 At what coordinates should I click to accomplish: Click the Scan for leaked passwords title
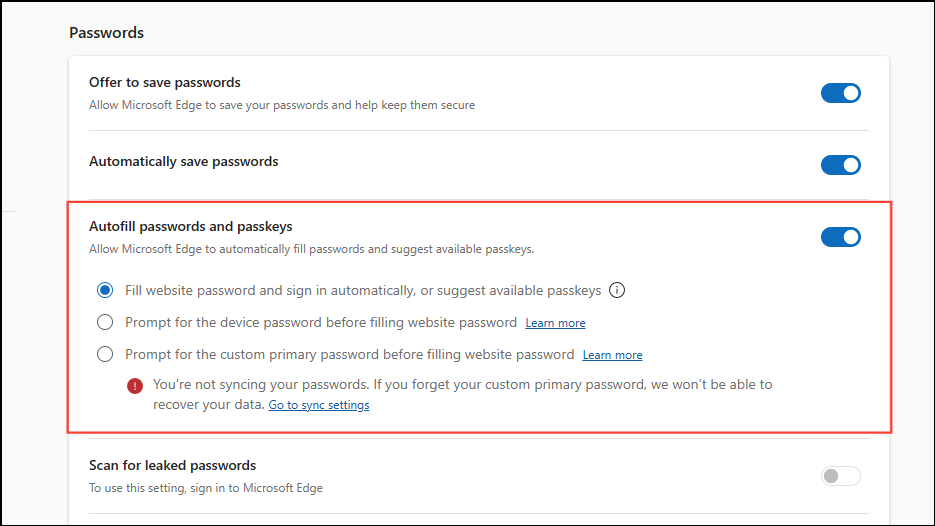(x=172, y=465)
